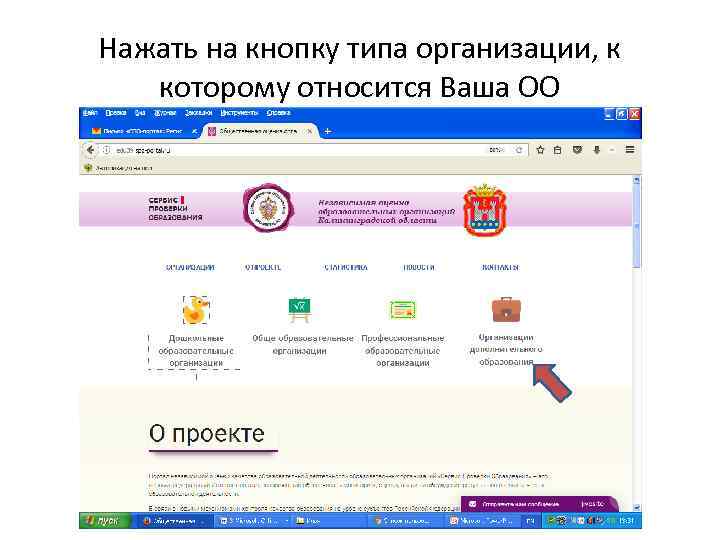Select the second active browser tab
Viewport: 720px width, 540px height.
tap(261, 131)
